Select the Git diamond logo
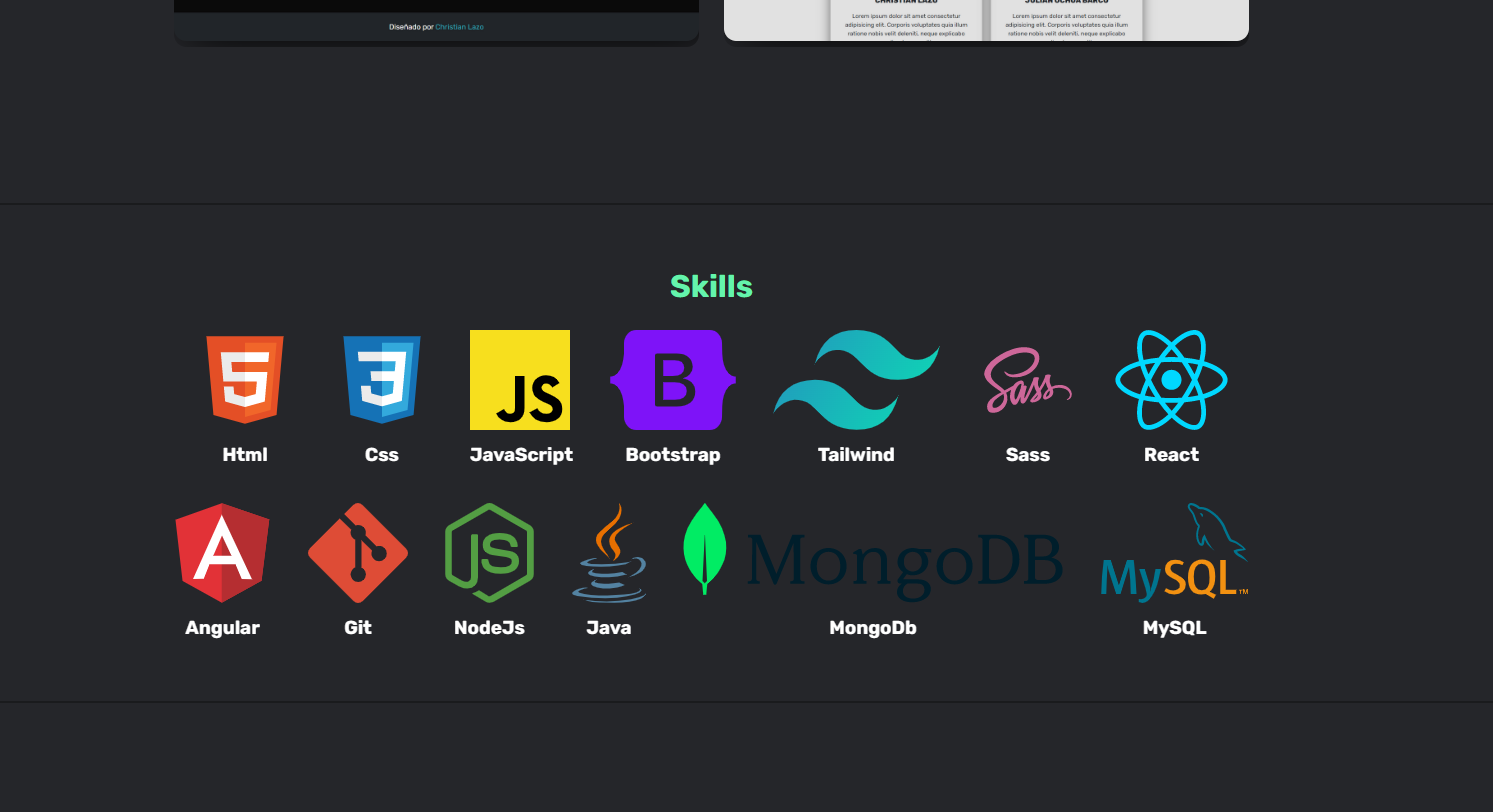 (358, 553)
